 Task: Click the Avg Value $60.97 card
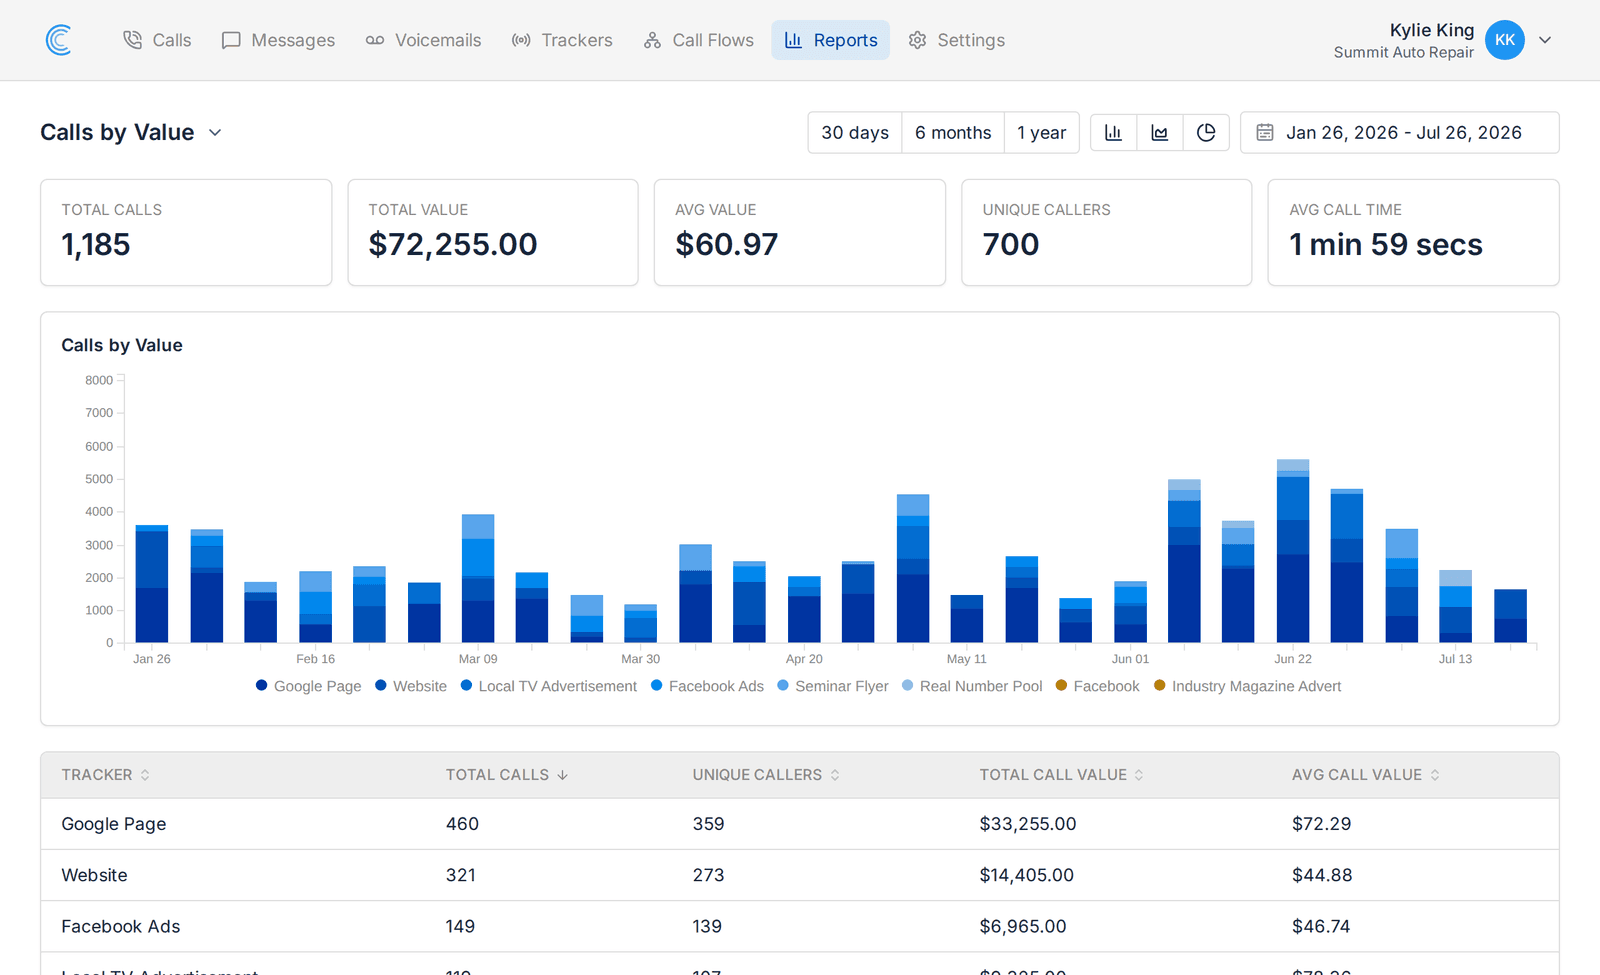pos(800,233)
